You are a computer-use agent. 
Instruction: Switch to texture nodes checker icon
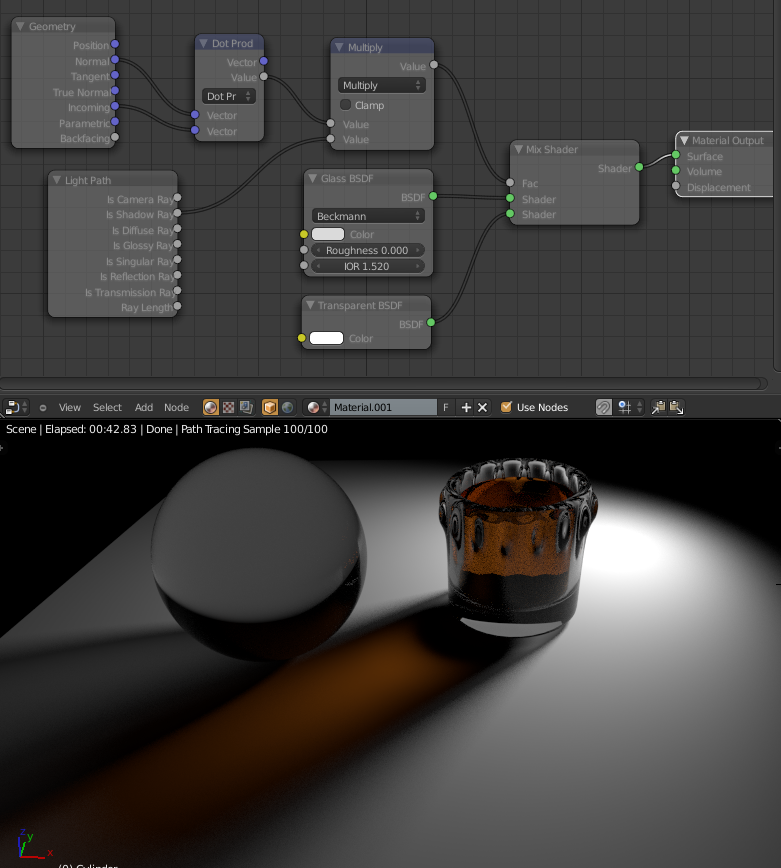coord(229,407)
